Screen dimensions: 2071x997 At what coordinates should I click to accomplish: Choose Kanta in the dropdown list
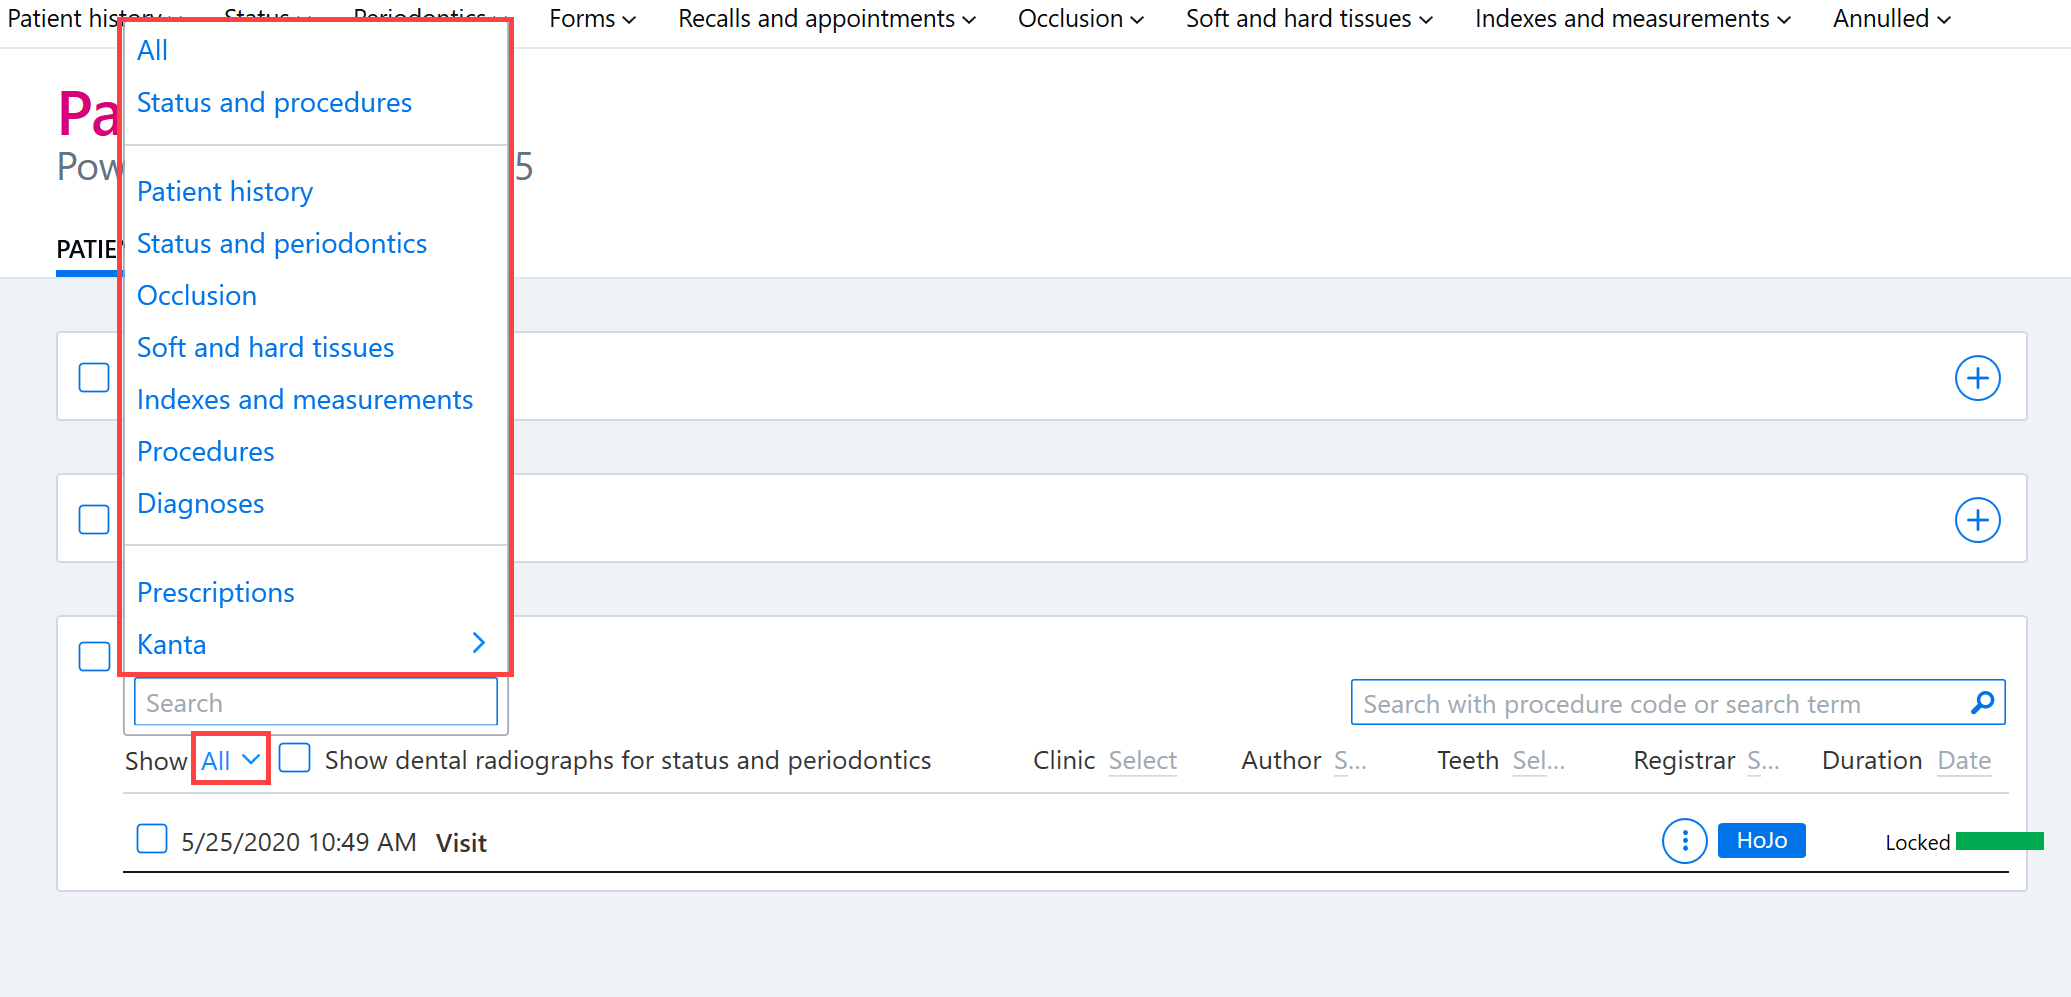coord(172,644)
